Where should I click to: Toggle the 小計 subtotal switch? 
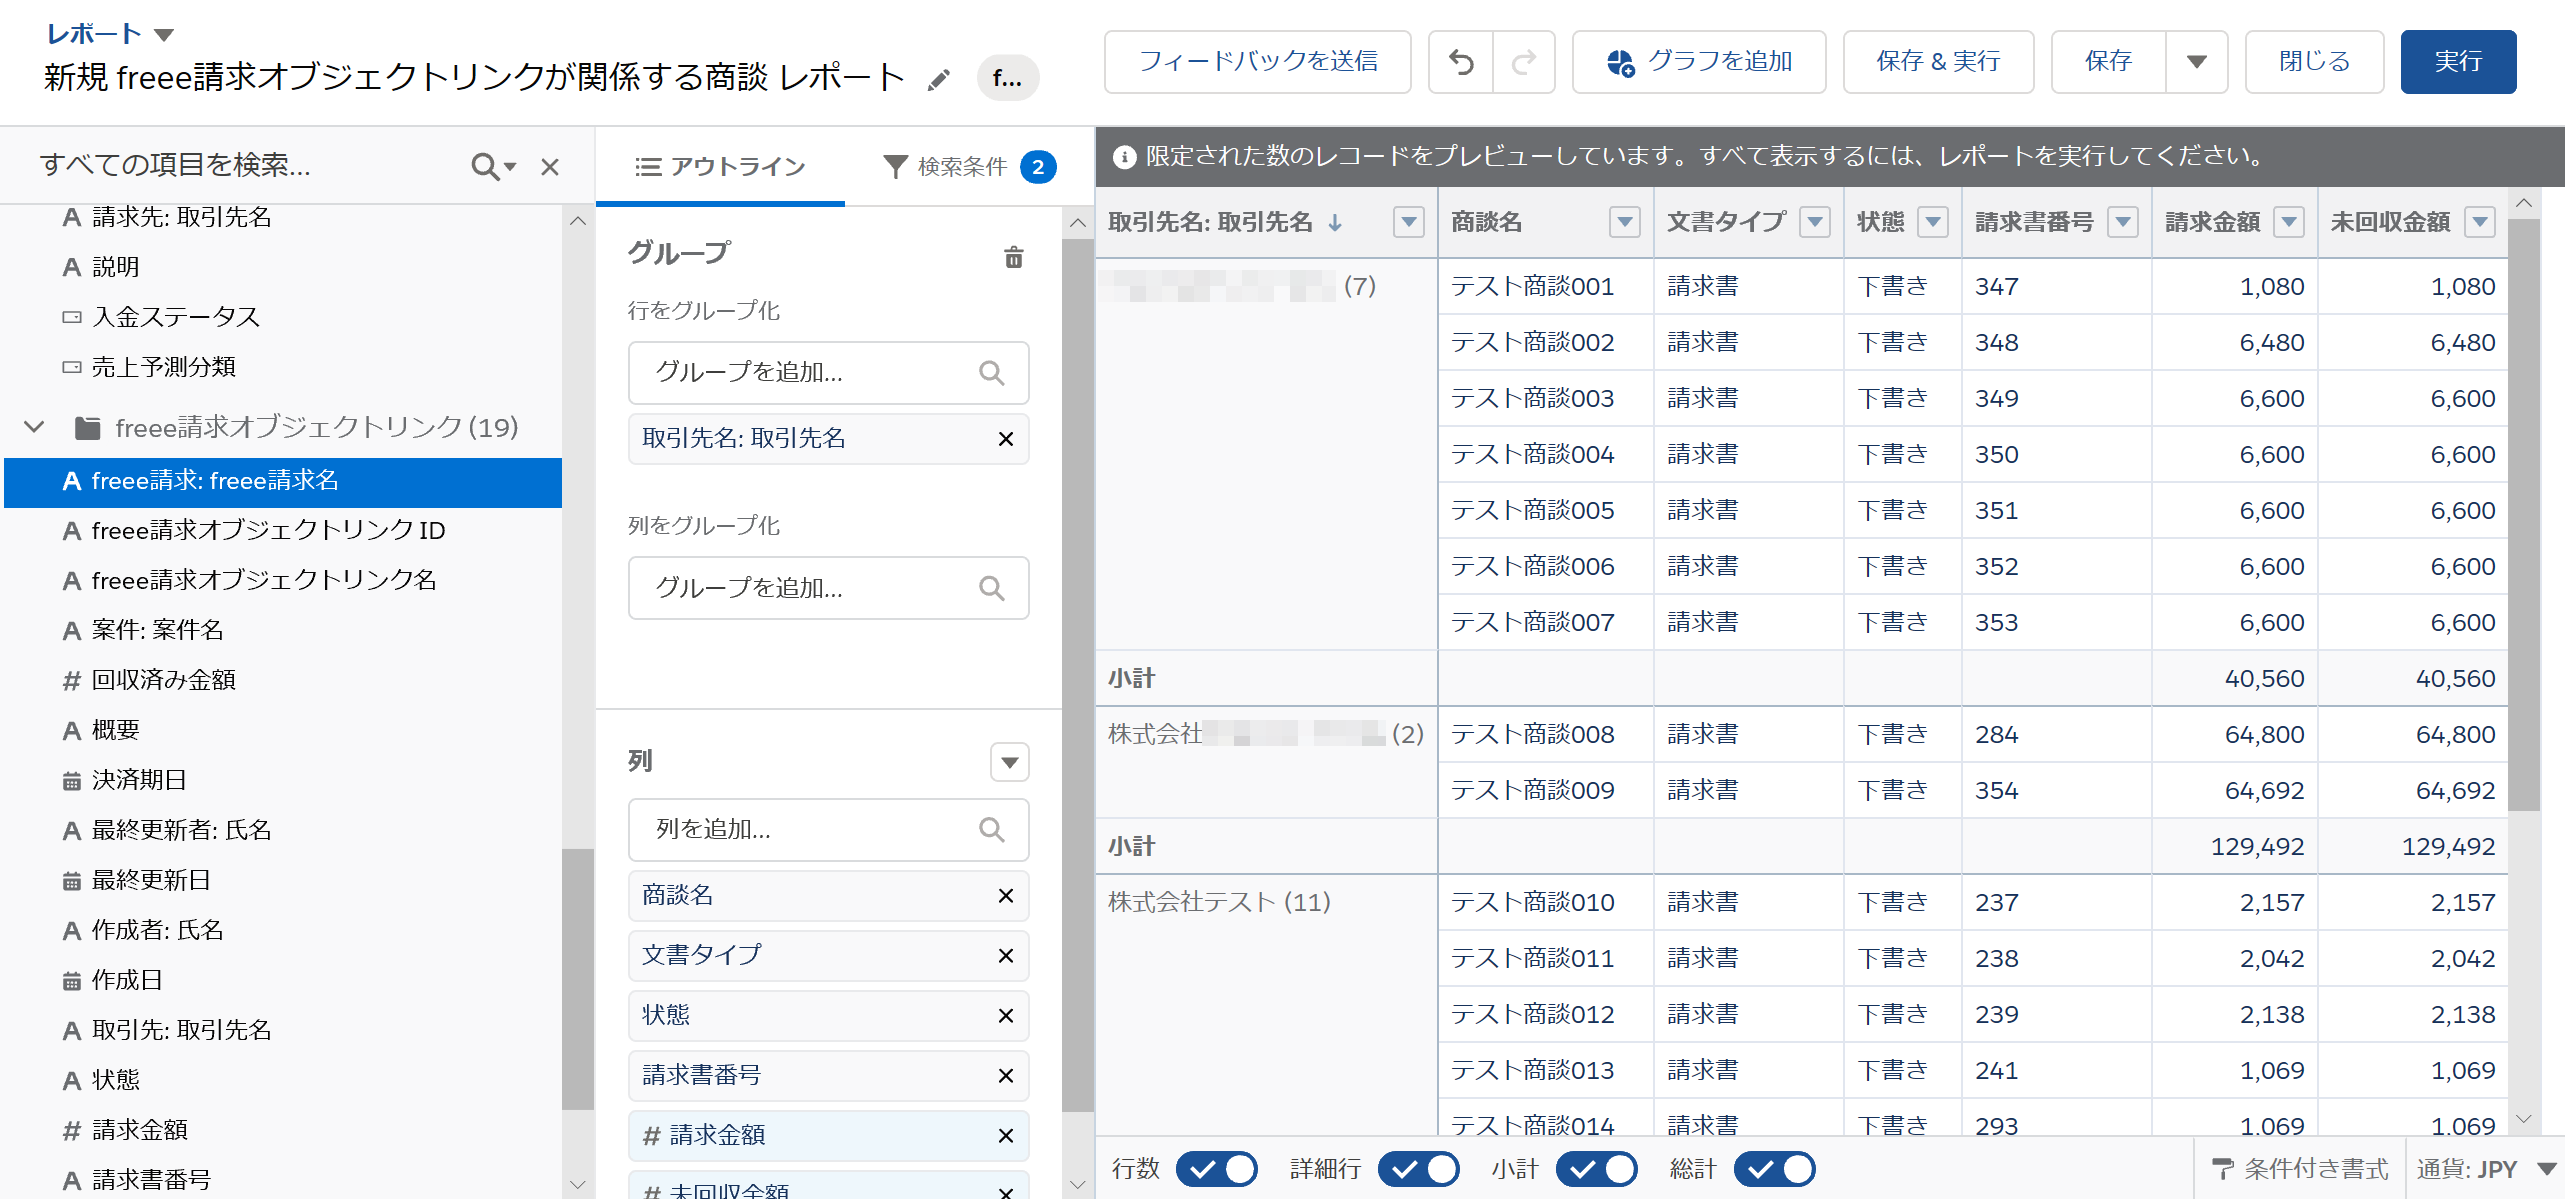(1596, 1168)
